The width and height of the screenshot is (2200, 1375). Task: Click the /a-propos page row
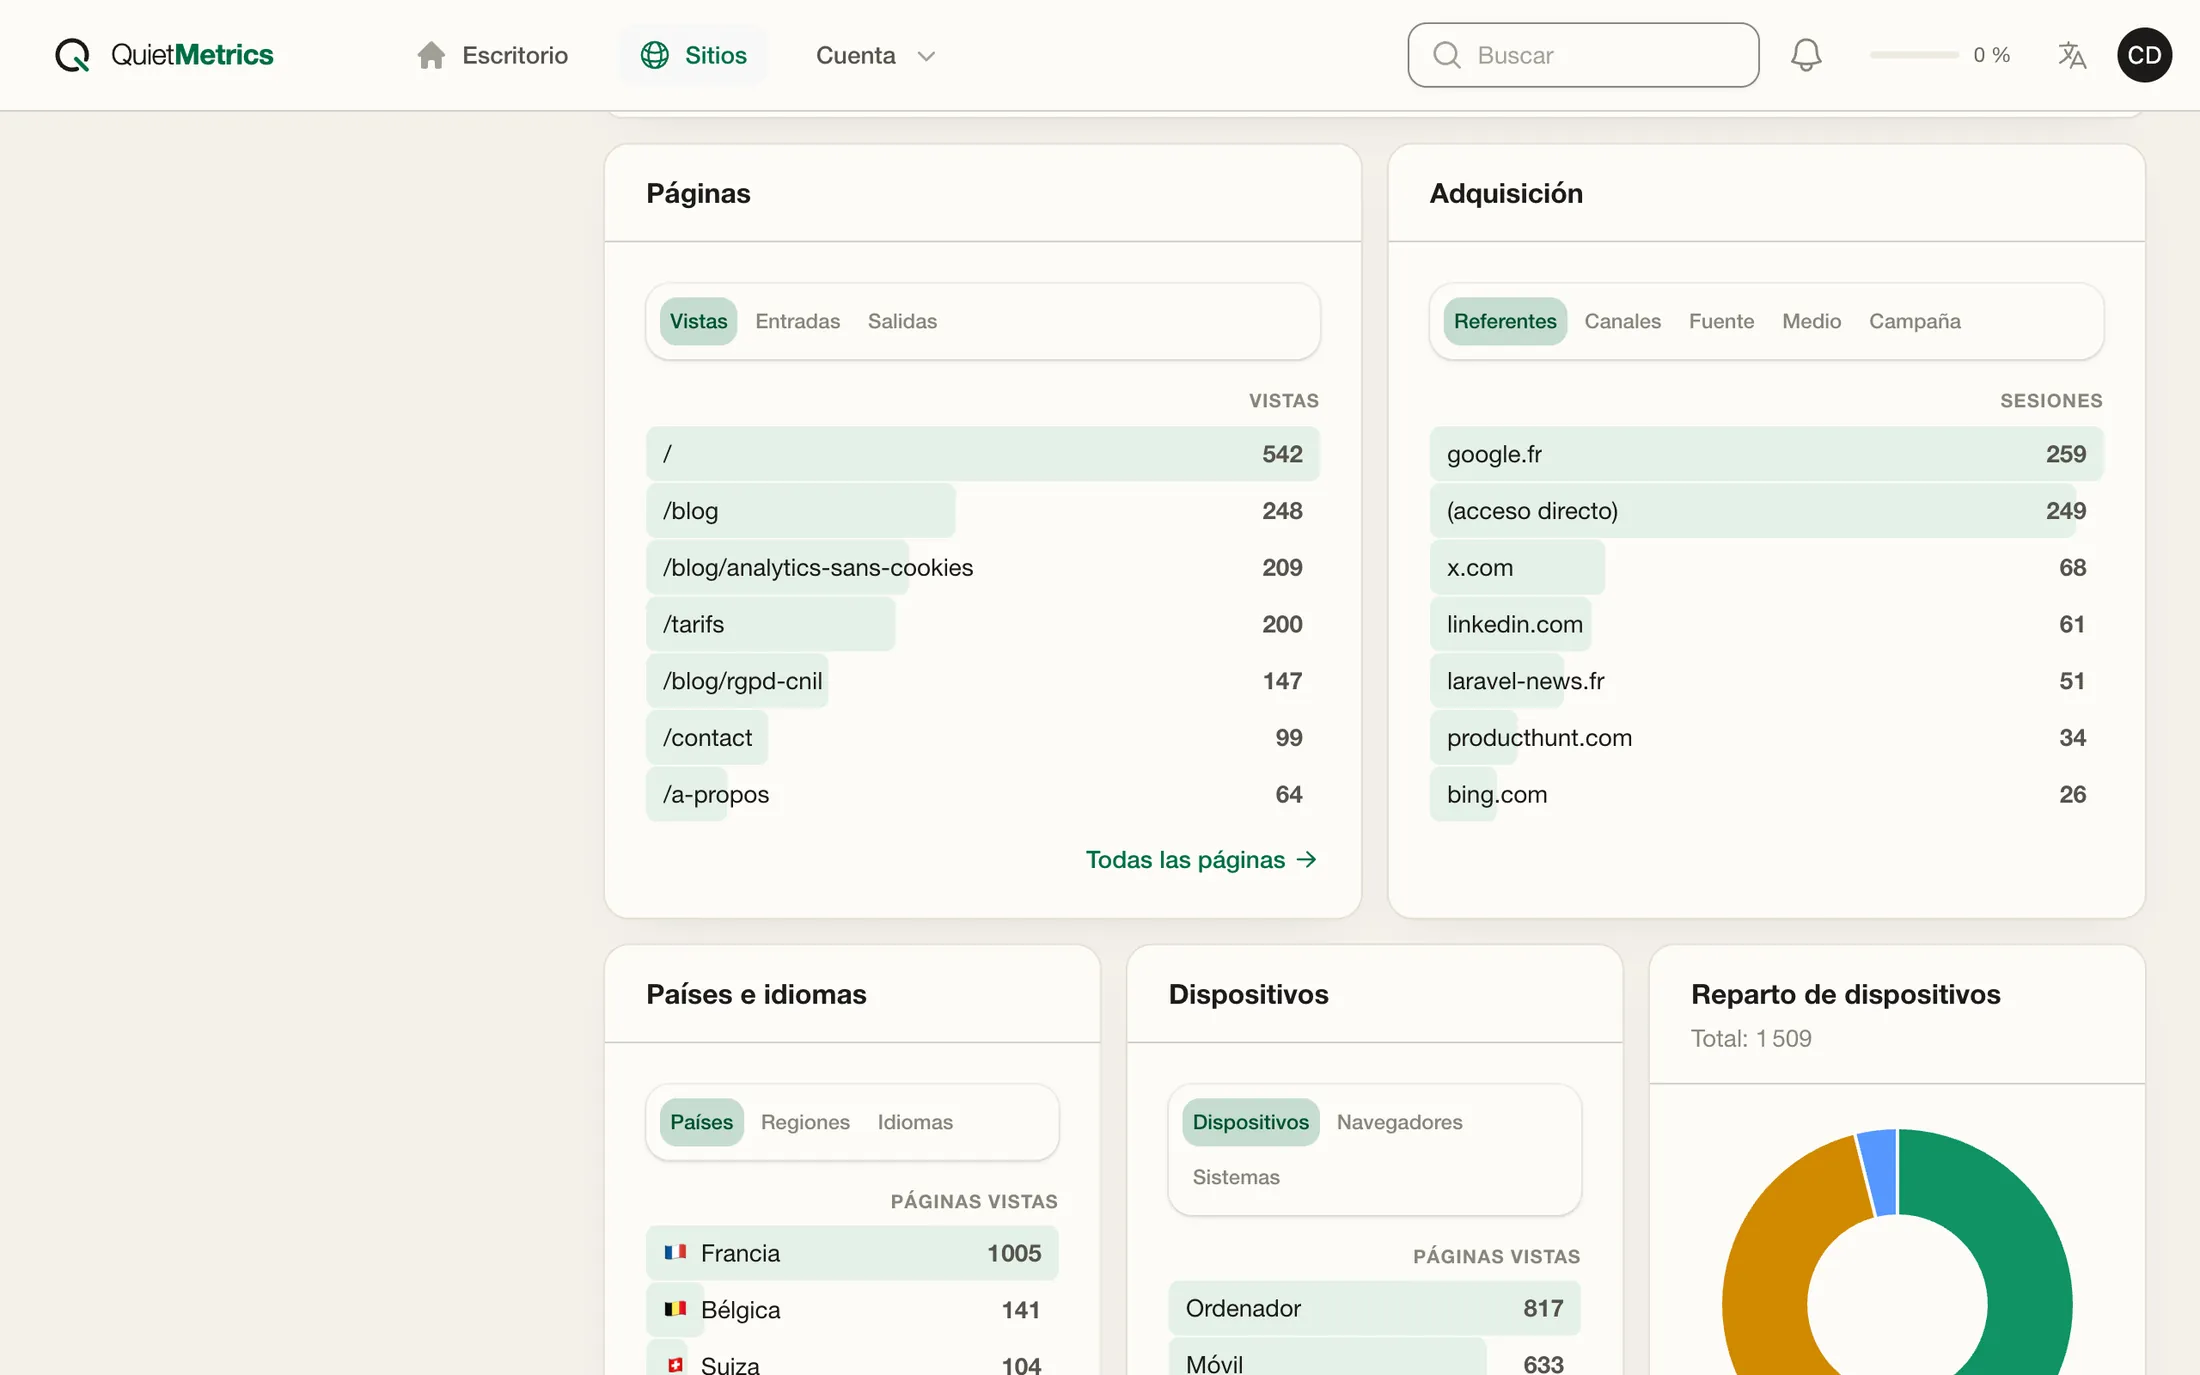[x=982, y=794]
